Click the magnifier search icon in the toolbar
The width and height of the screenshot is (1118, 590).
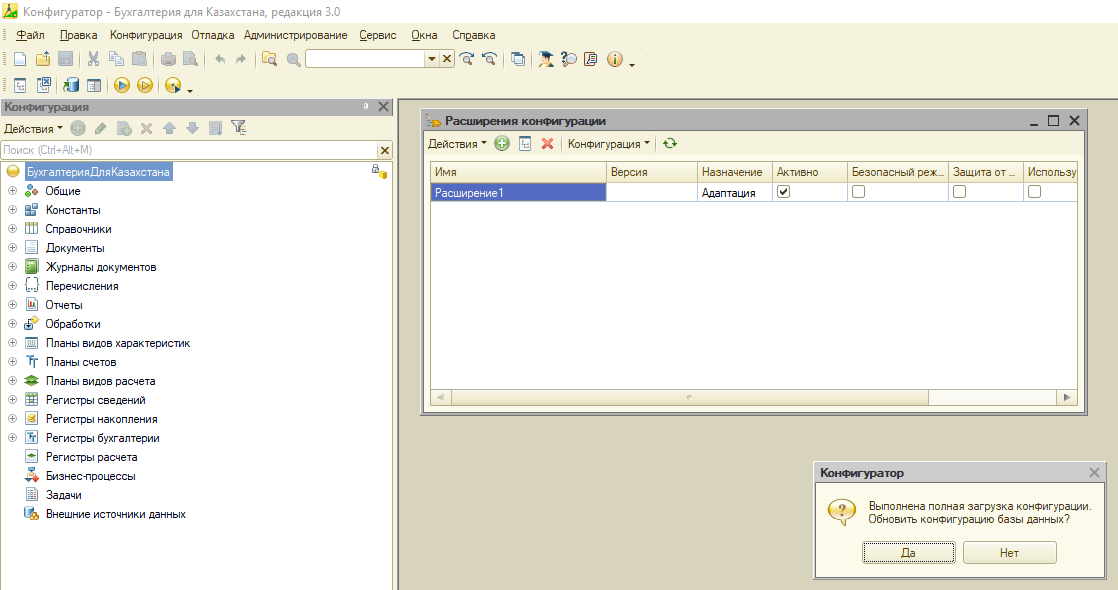293,59
